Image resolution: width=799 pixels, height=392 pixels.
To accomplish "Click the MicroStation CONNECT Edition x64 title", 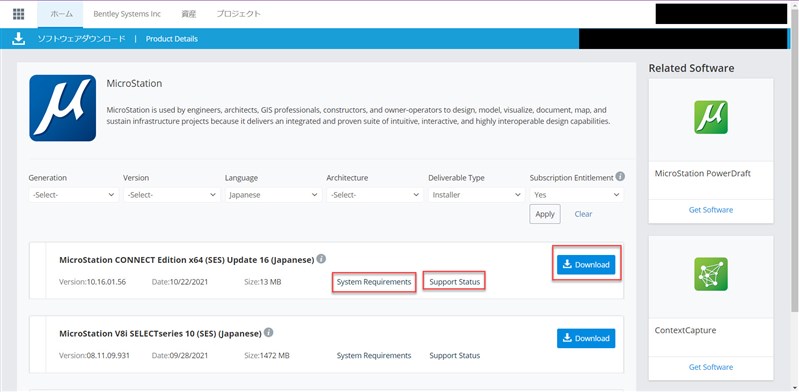I will 187,260.
